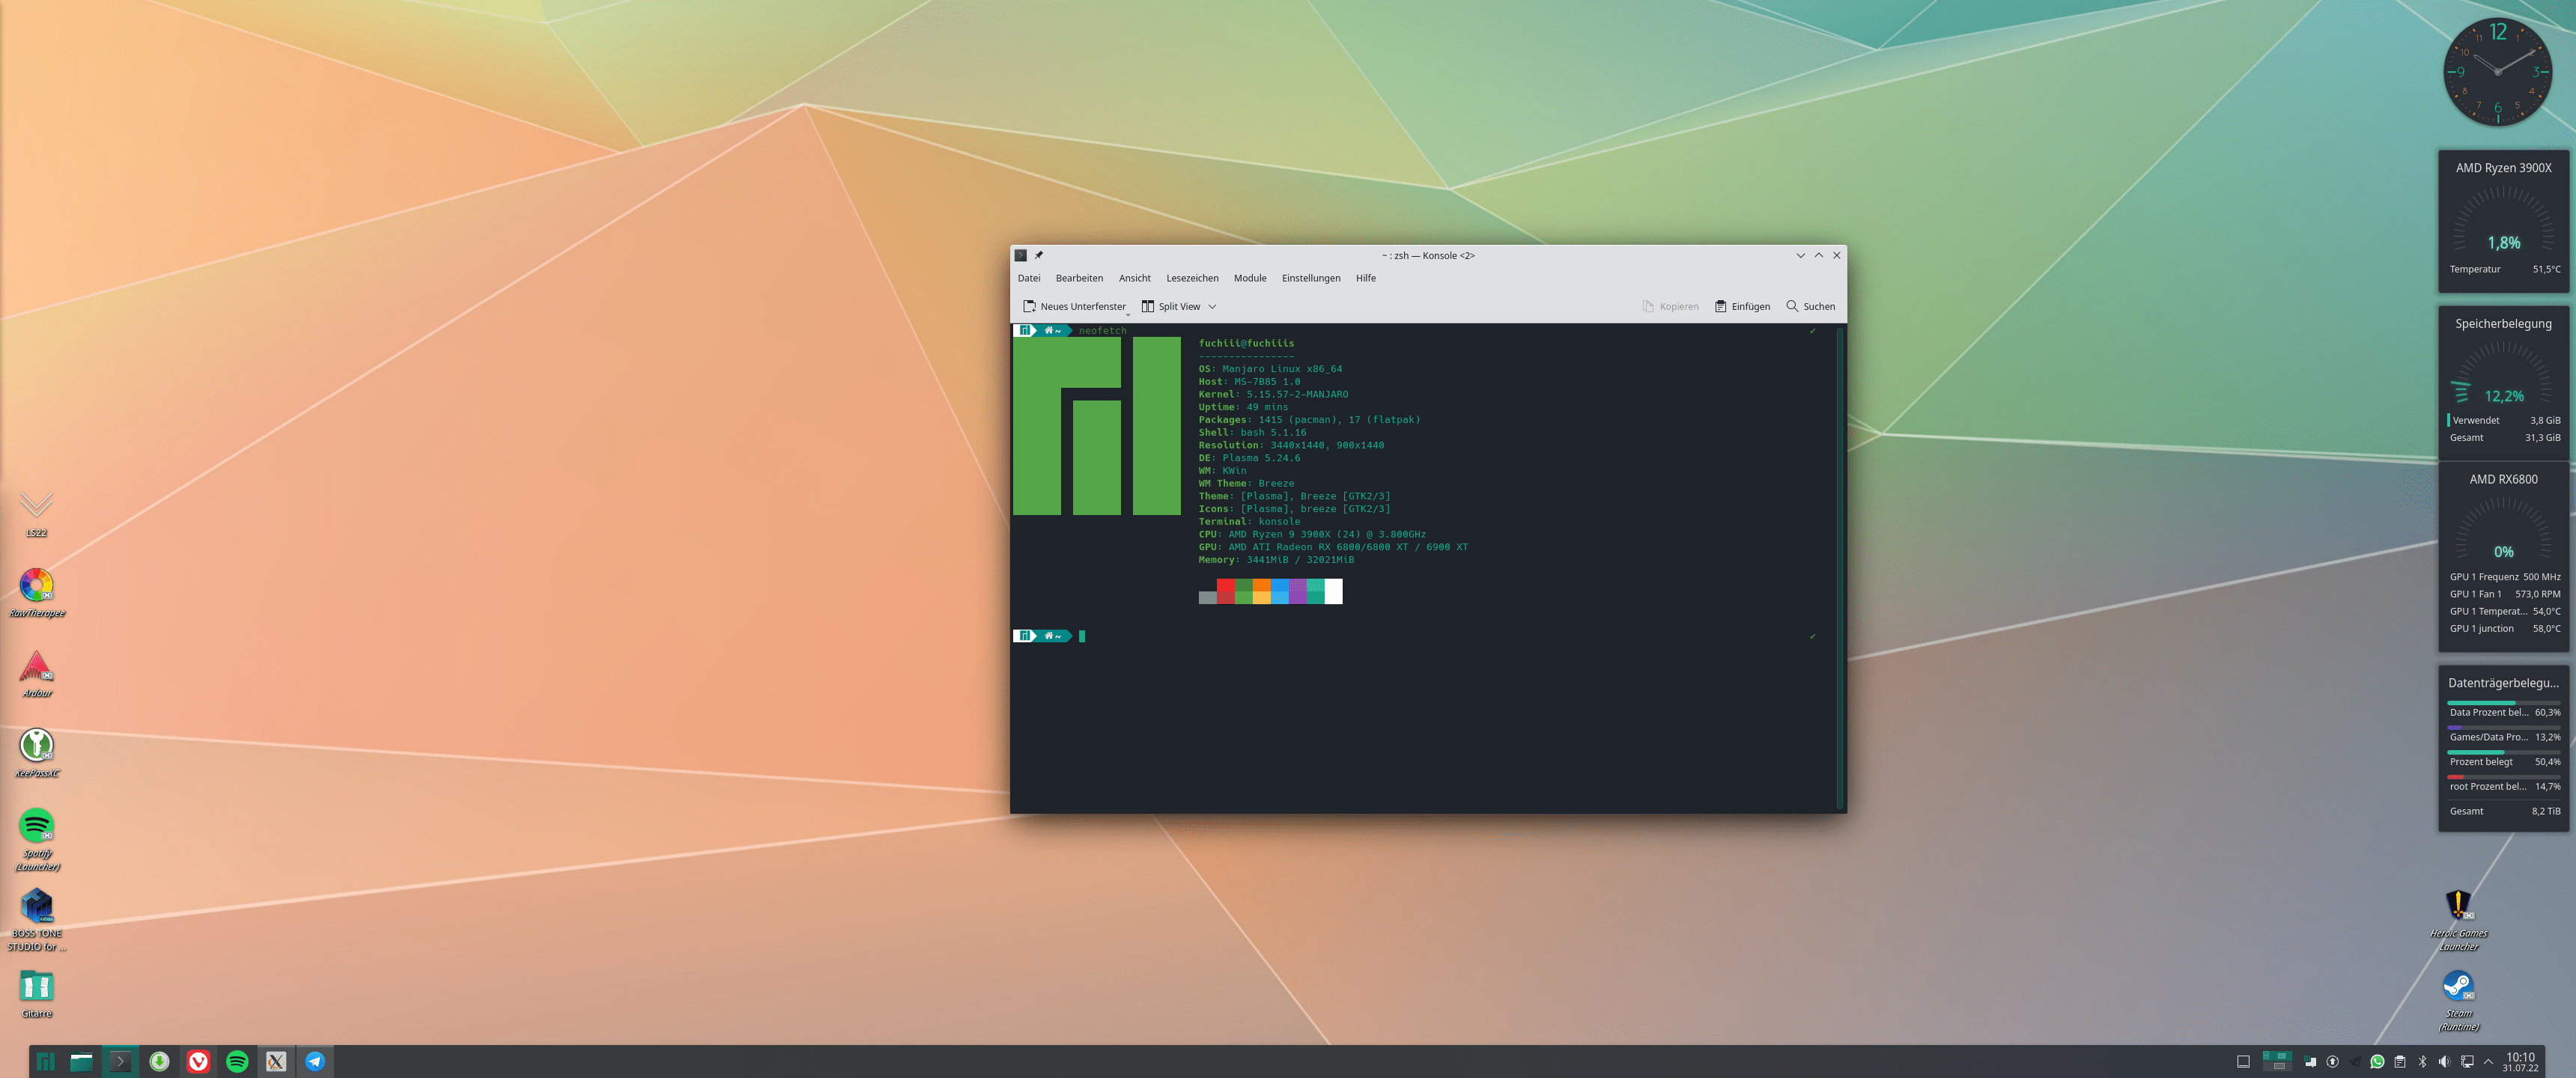Click the AMD Ryzen 3900X CPU widget
The width and height of the screenshot is (2576, 1078).
[x=2503, y=221]
